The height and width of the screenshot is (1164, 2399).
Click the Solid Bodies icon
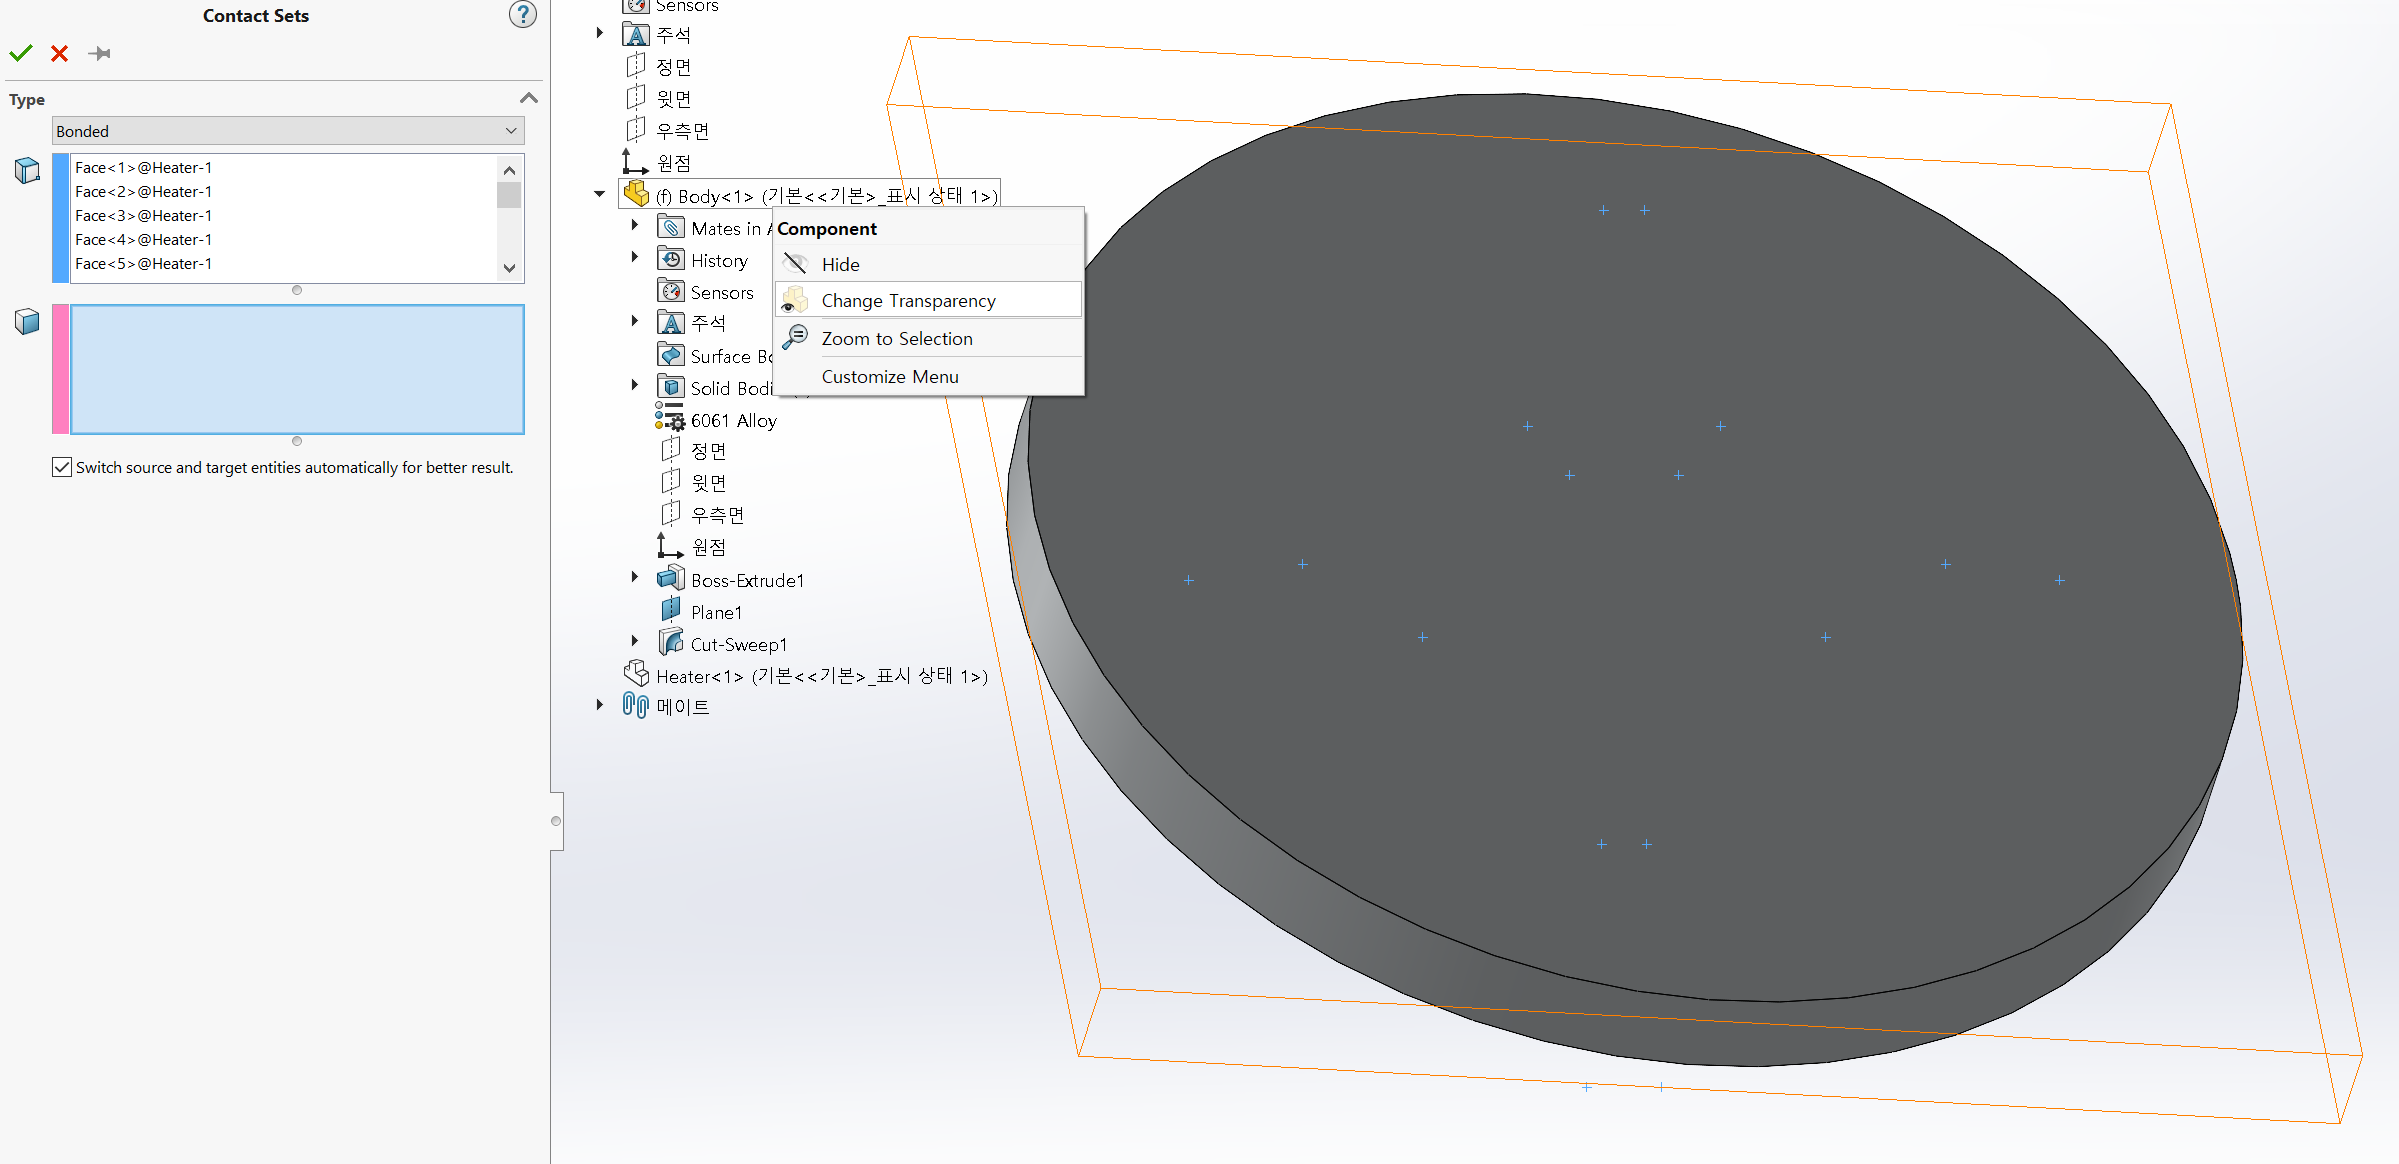[671, 387]
